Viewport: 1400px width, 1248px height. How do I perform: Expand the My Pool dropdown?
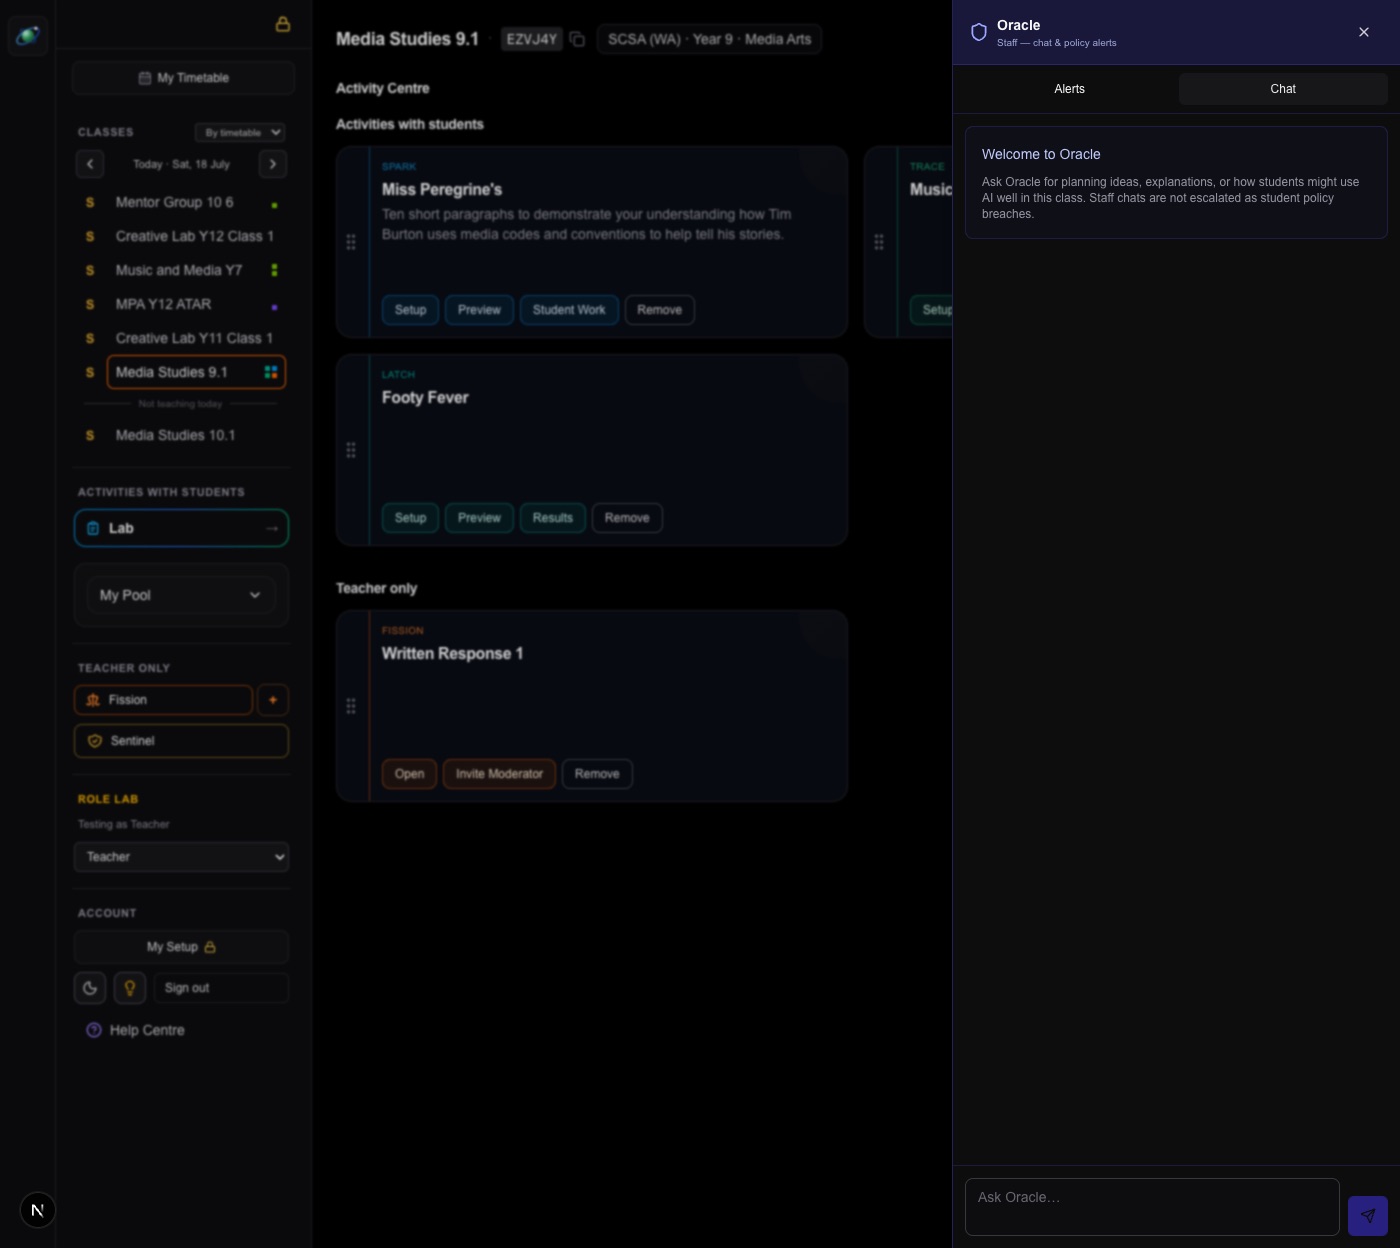(181, 595)
